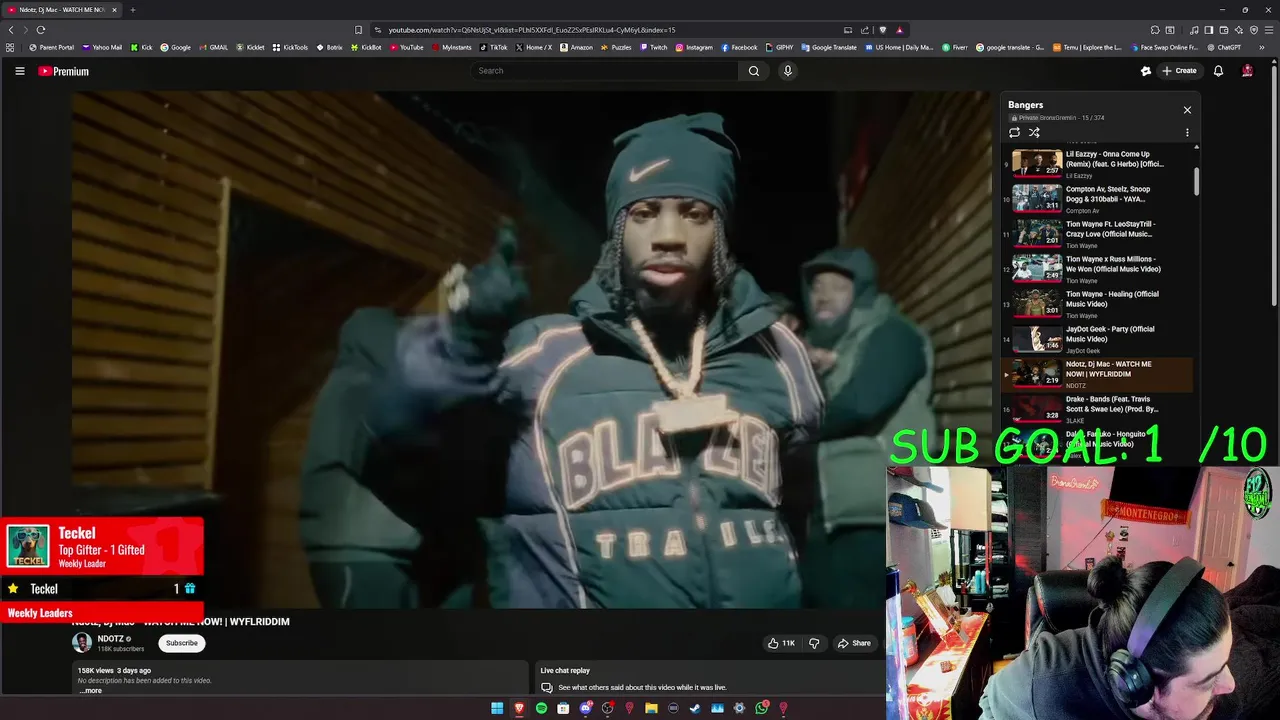Open the TikTok bookmark
Image resolution: width=1280 pixels, height=720 pixels.
(493, 47)
